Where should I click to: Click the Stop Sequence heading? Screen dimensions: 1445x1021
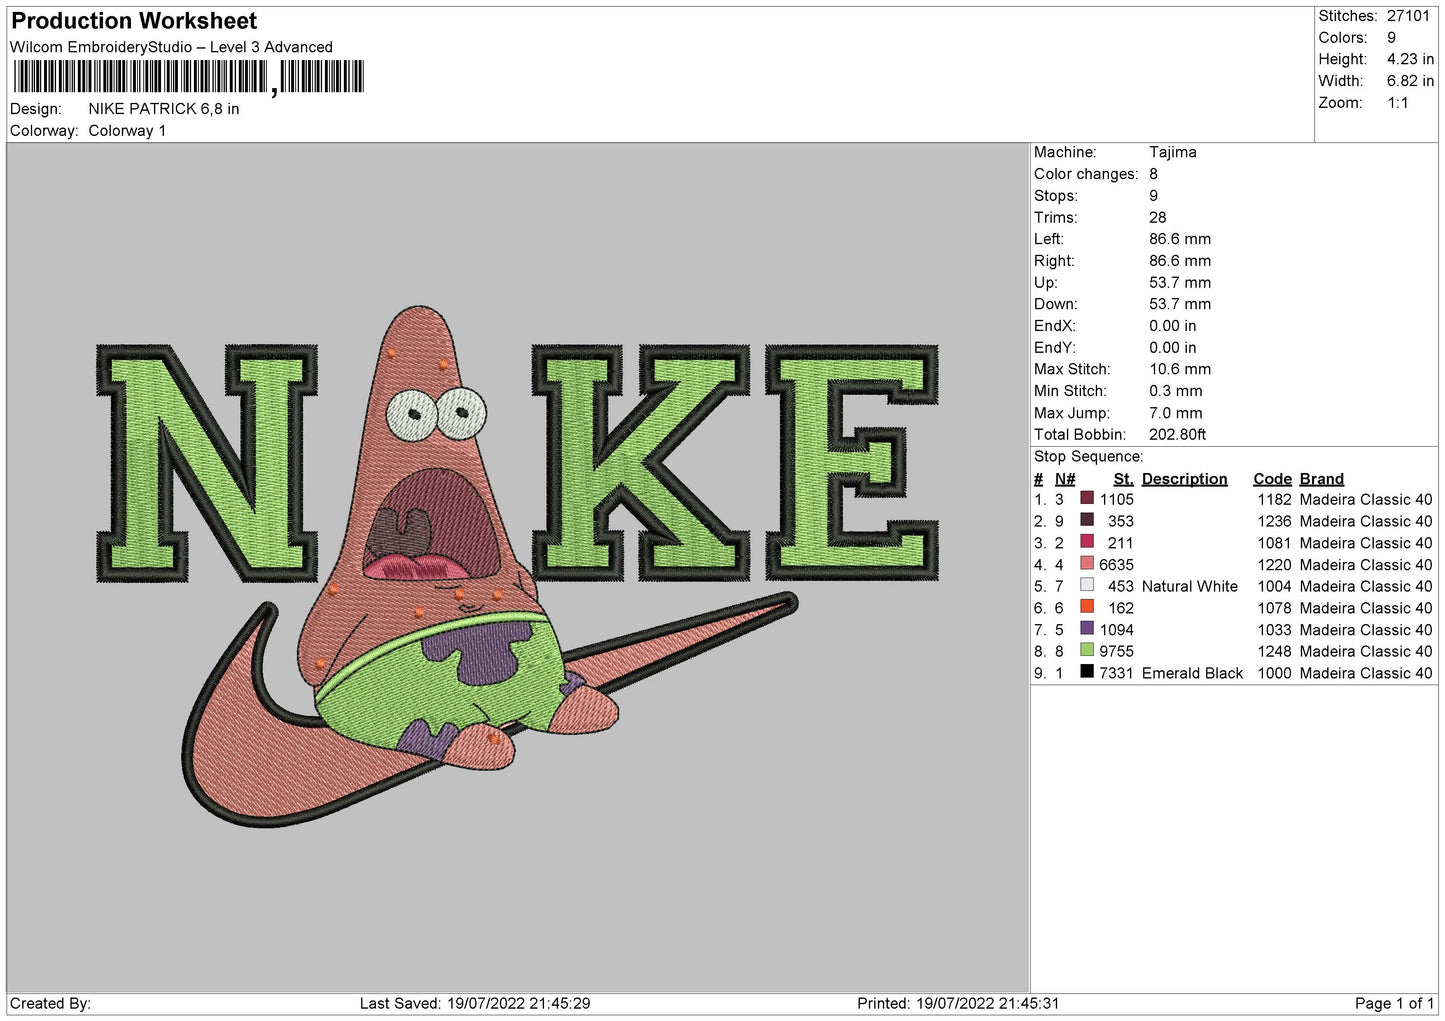coord(1088,456)
